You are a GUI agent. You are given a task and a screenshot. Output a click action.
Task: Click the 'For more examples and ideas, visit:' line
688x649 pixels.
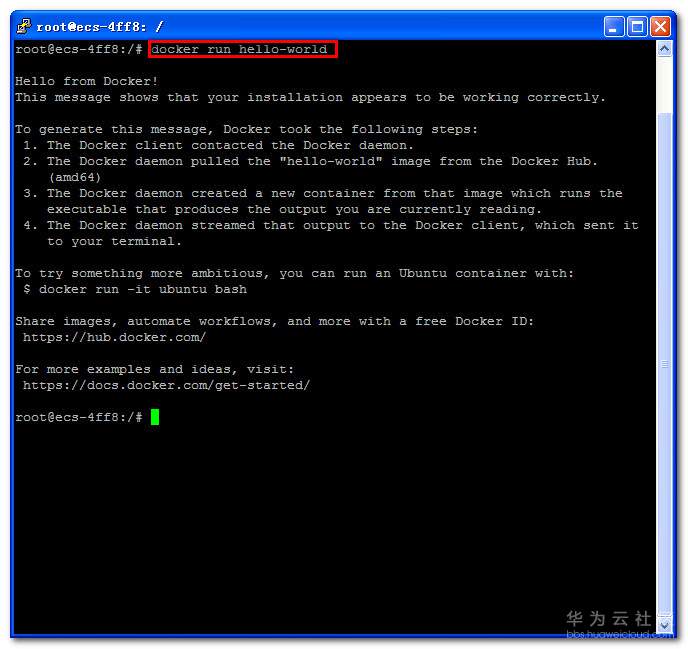154,369
